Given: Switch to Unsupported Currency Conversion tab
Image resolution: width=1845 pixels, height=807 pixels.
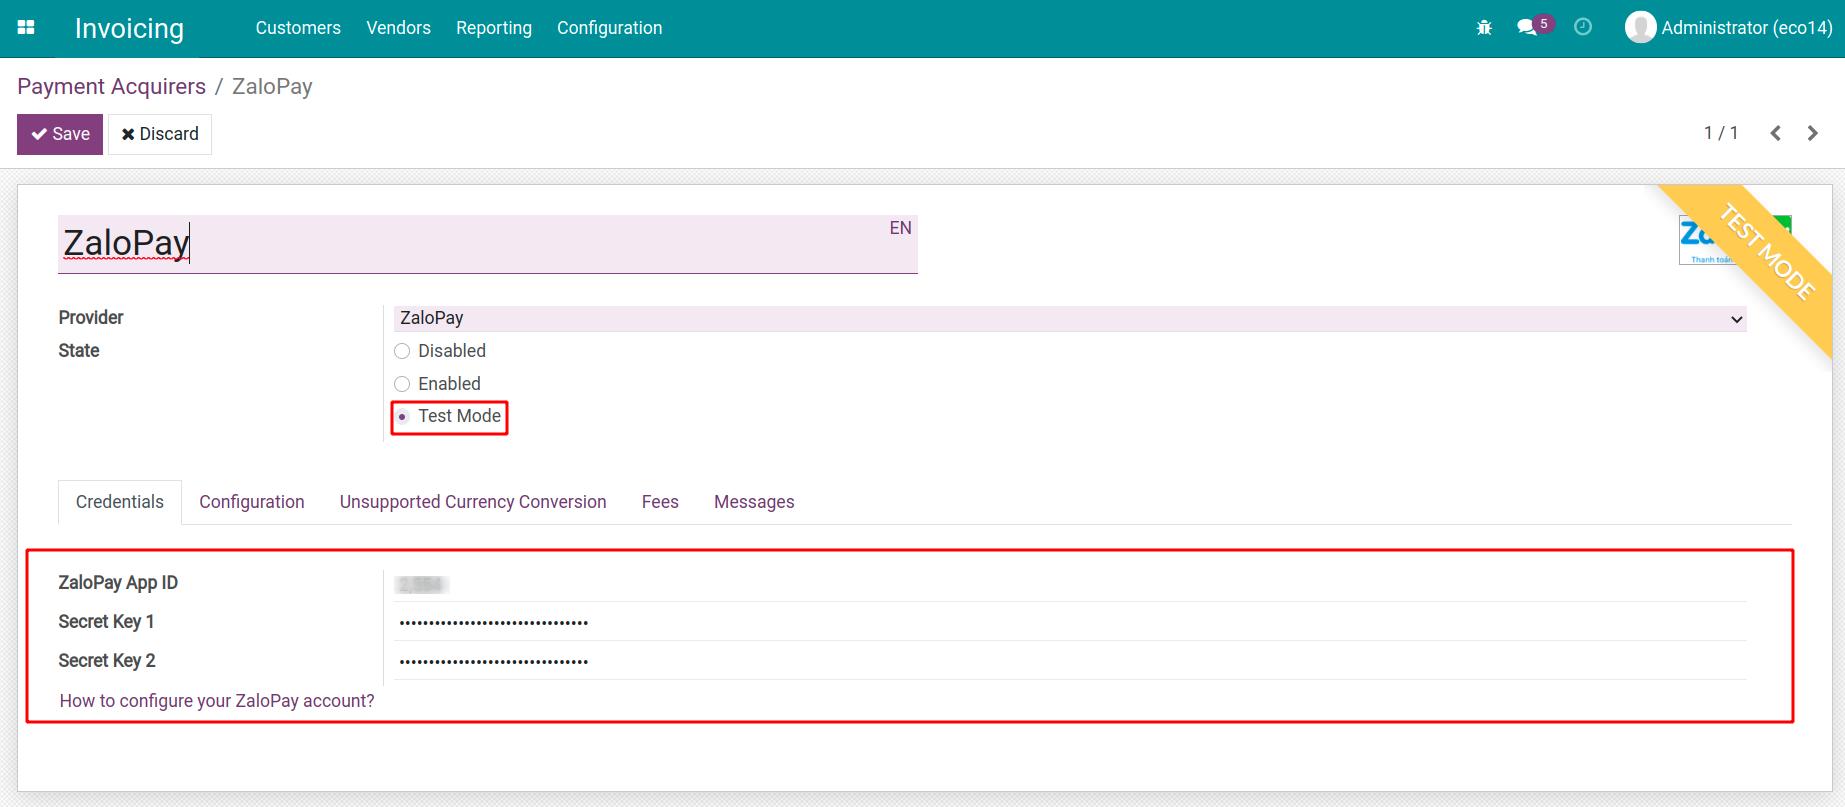Looking at the screenshot, I should (x=473, y=502).
